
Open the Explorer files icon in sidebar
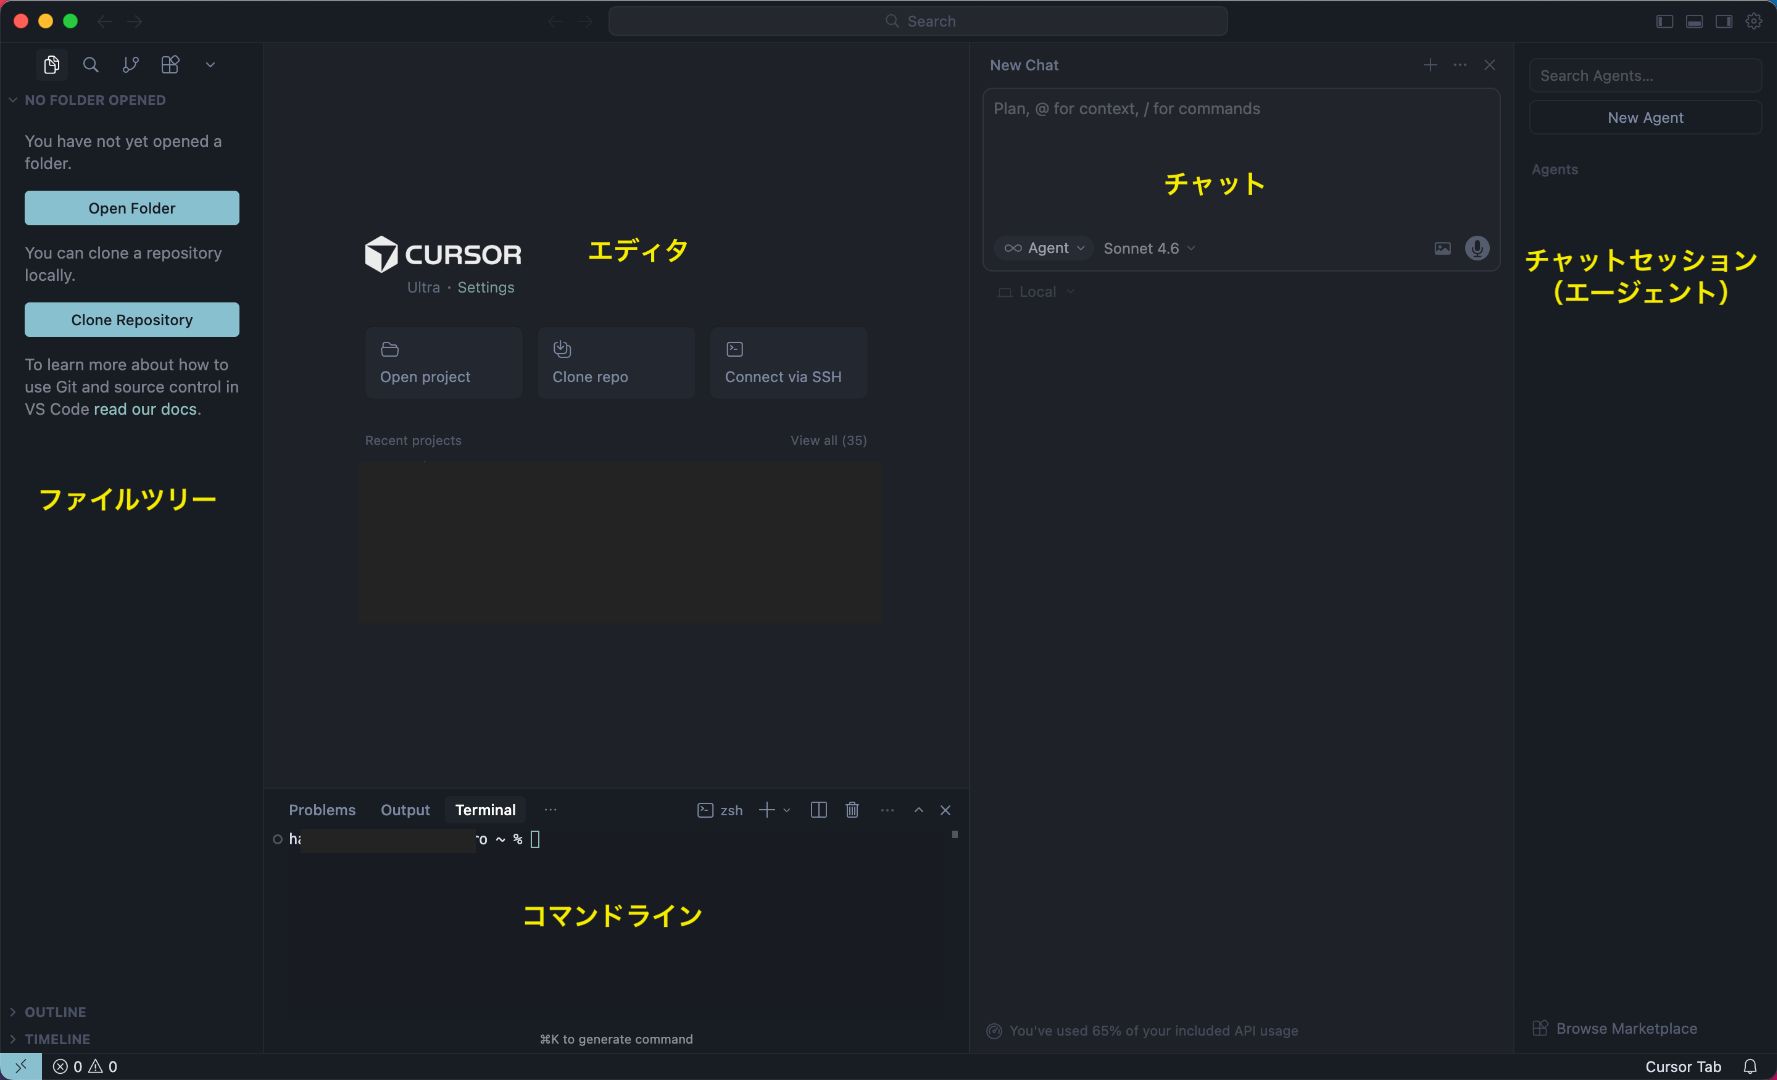coord(51,65)
